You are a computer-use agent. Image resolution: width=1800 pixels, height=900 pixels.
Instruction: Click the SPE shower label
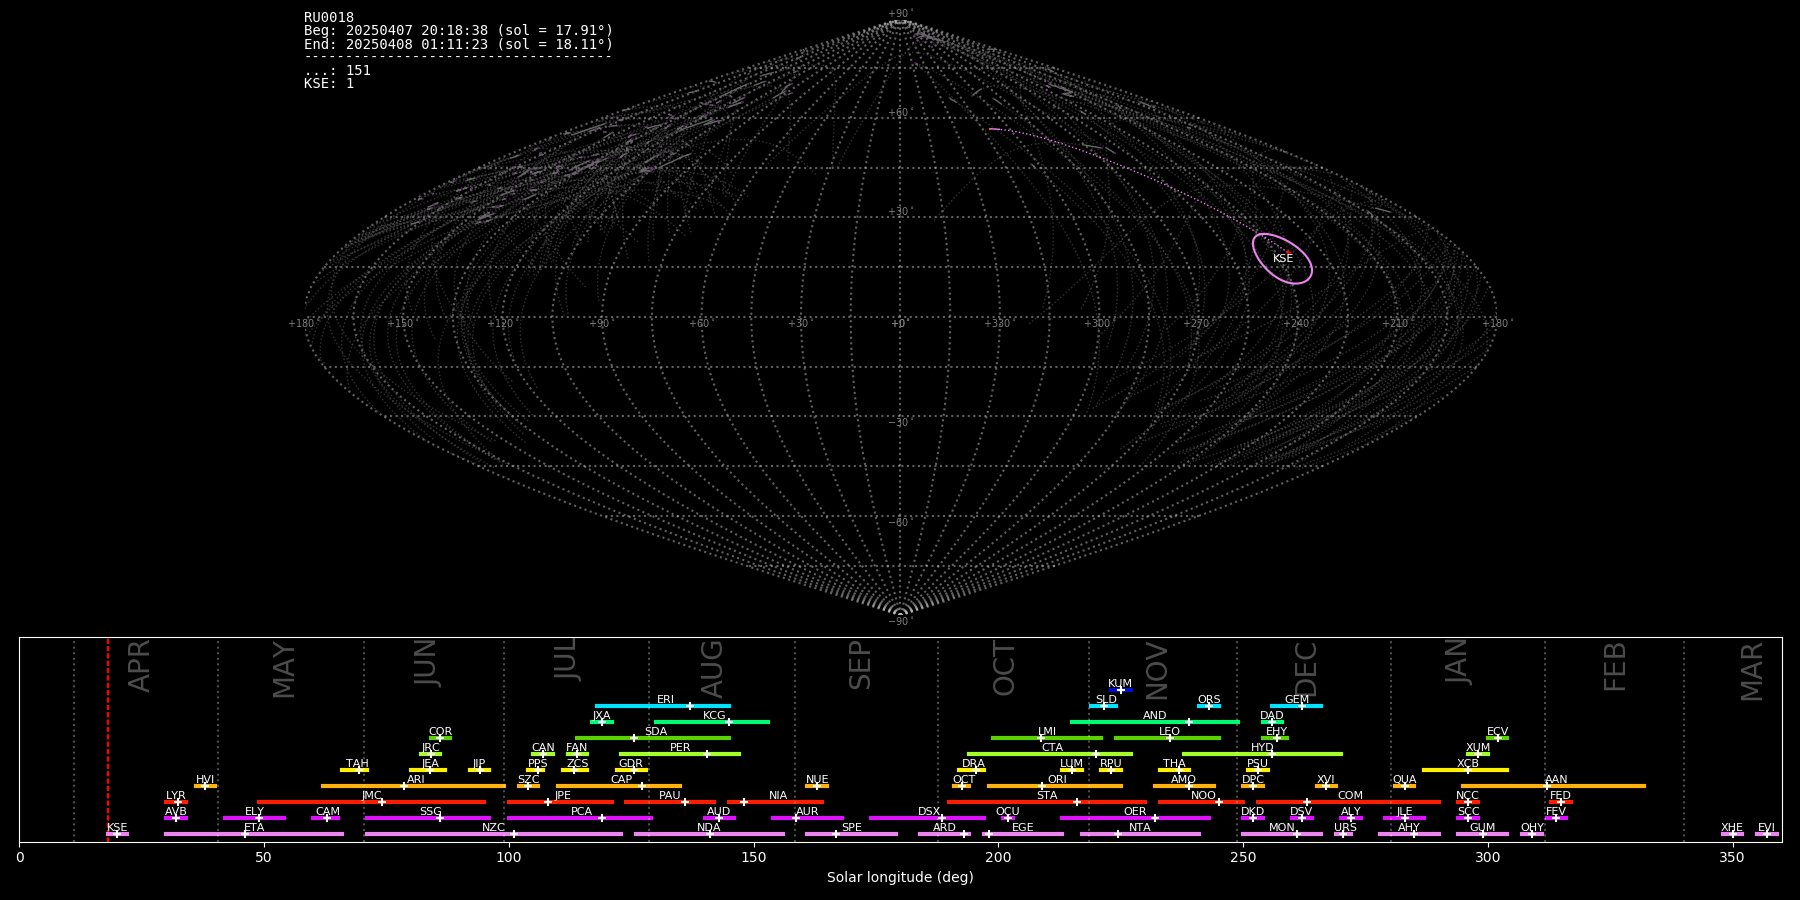(852, 828)
